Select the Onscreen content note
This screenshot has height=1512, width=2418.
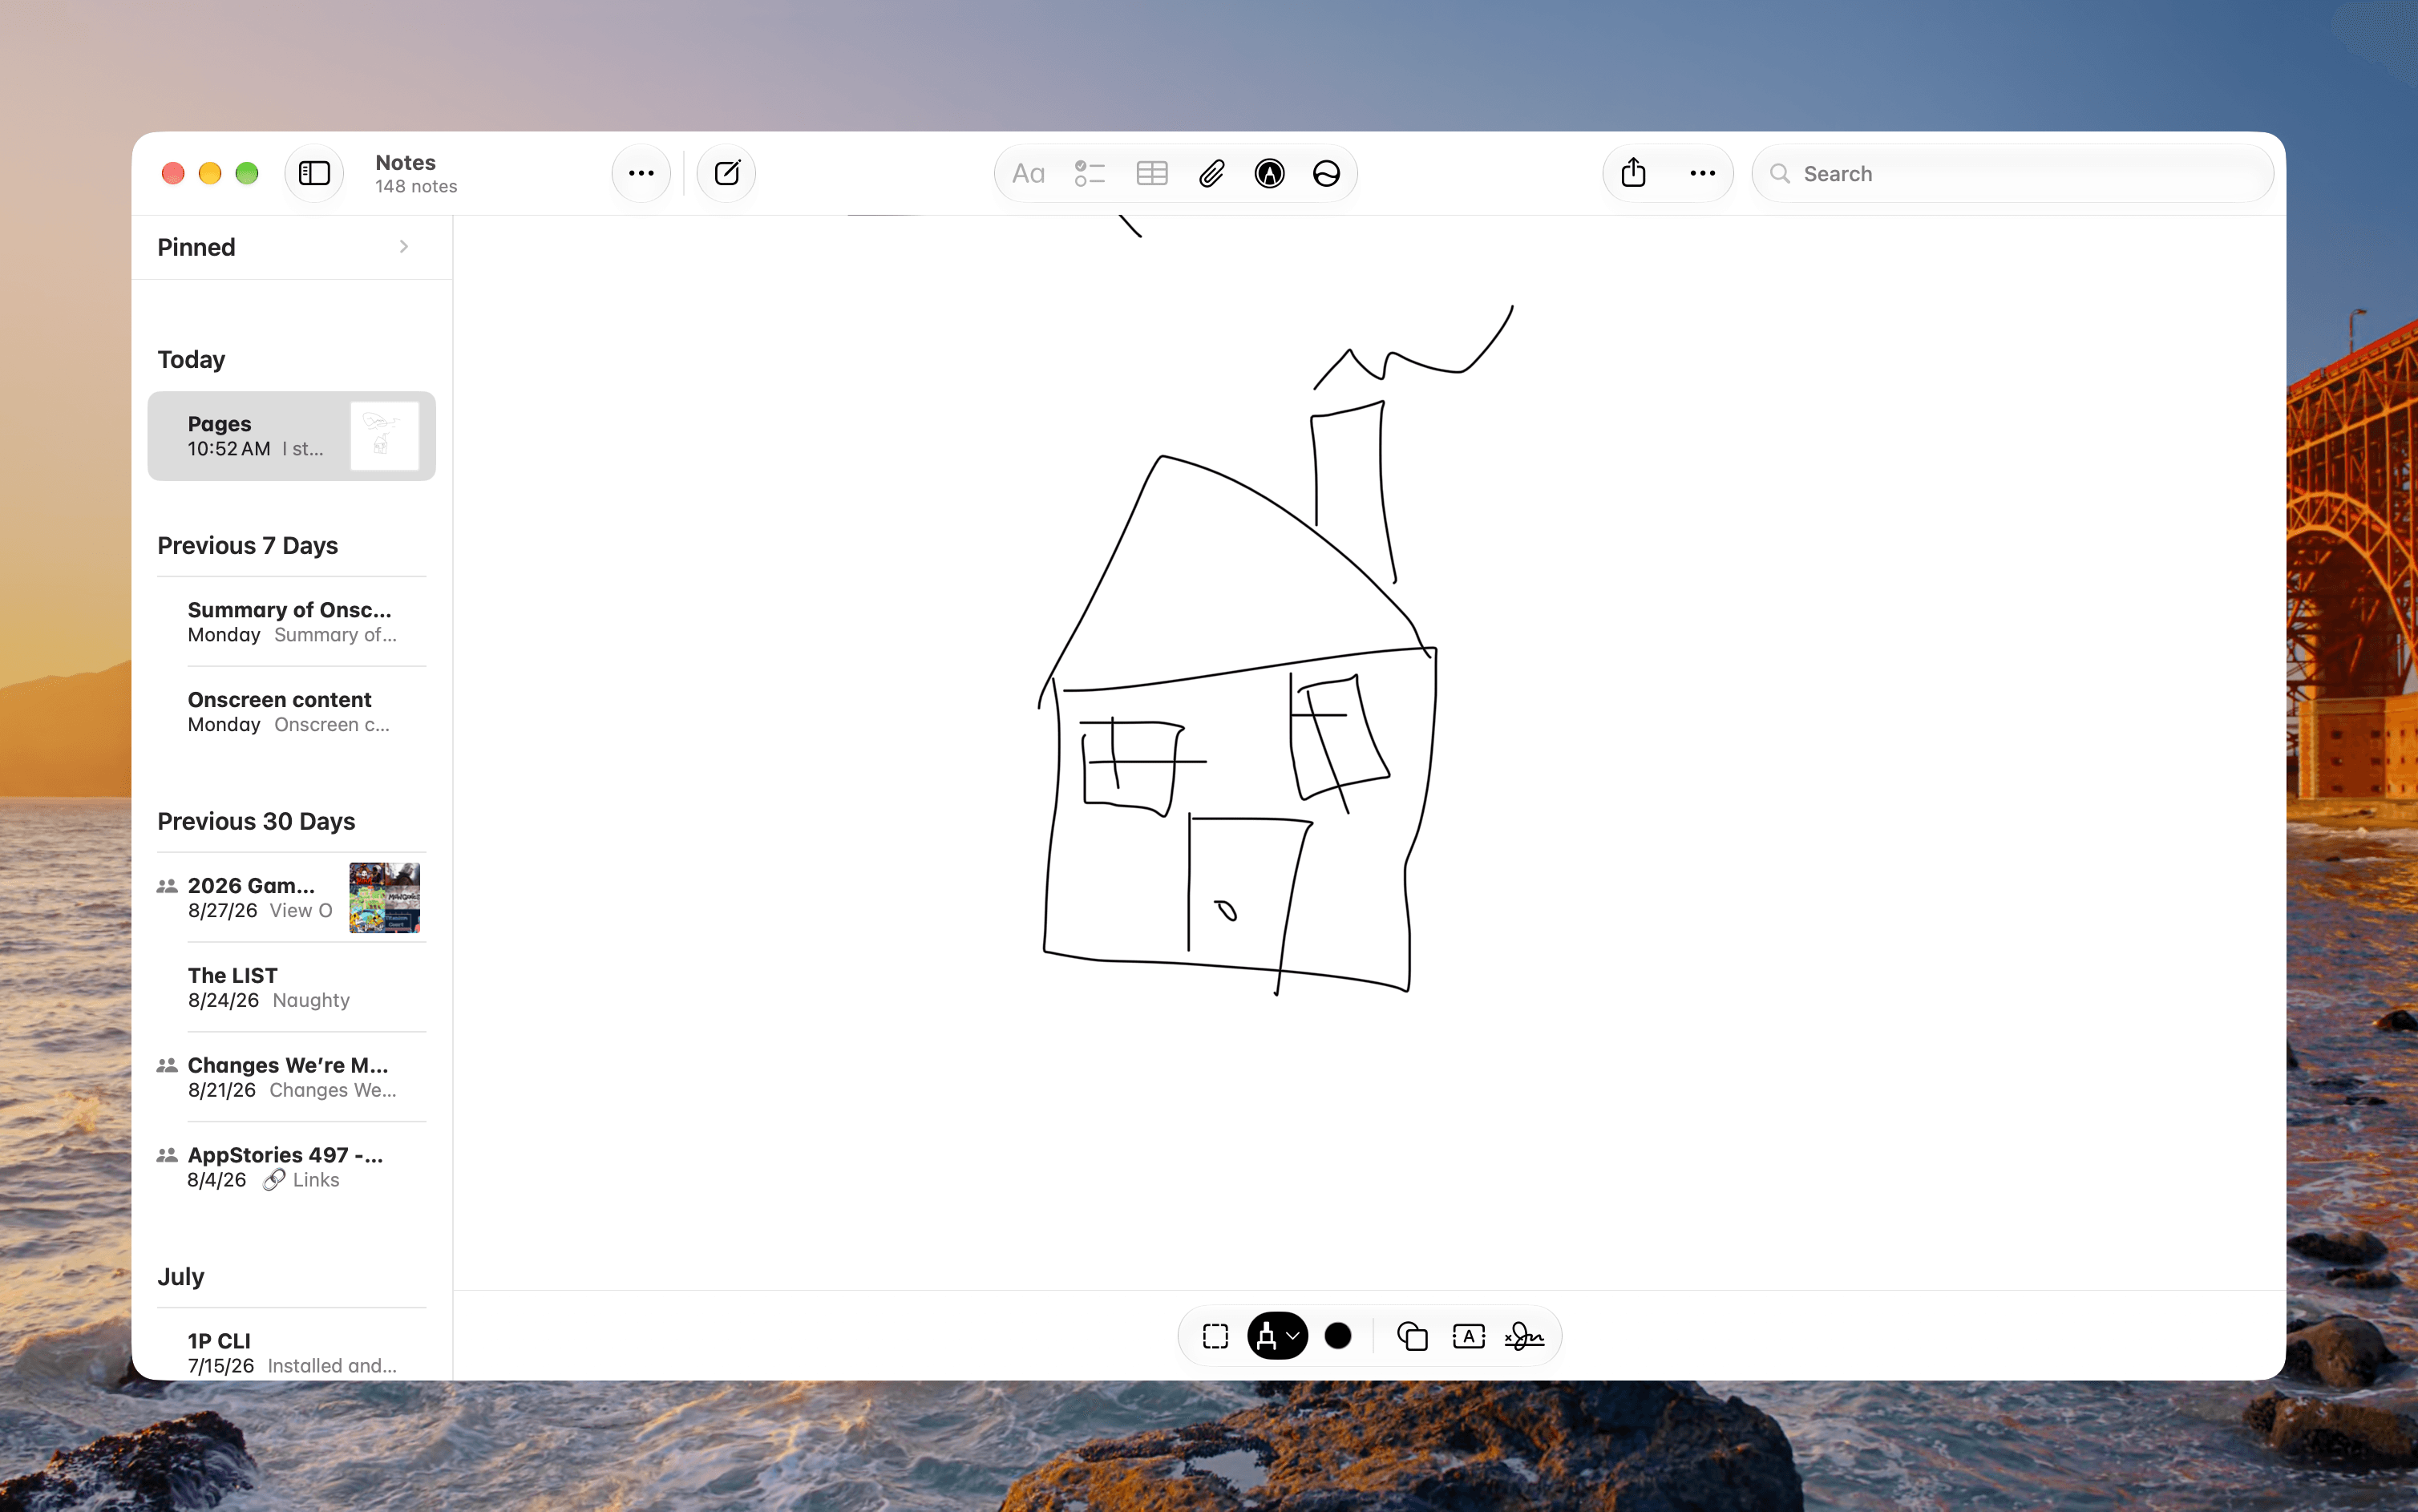coord(291,712)
